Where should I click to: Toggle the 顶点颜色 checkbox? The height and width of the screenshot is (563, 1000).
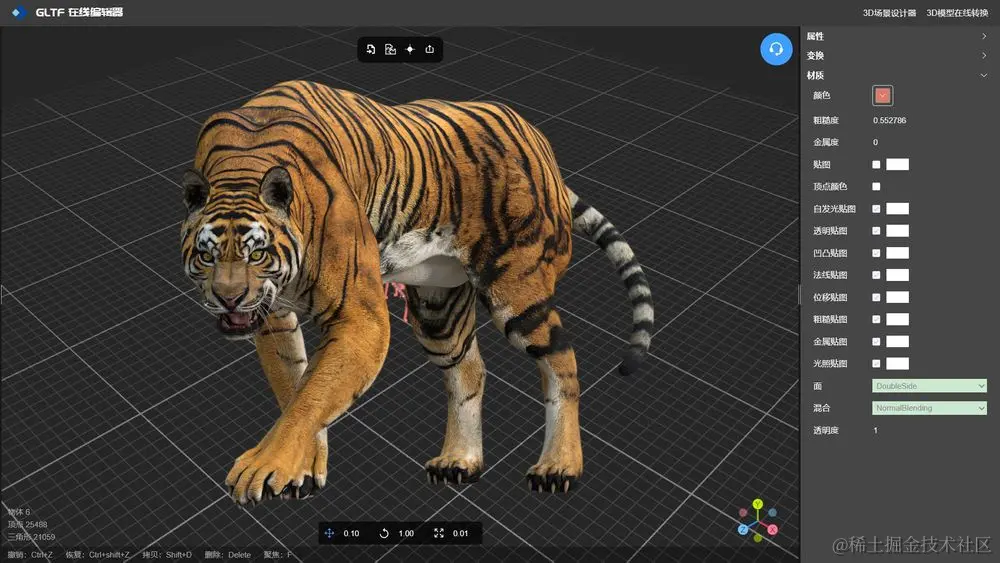pos(876,186)
